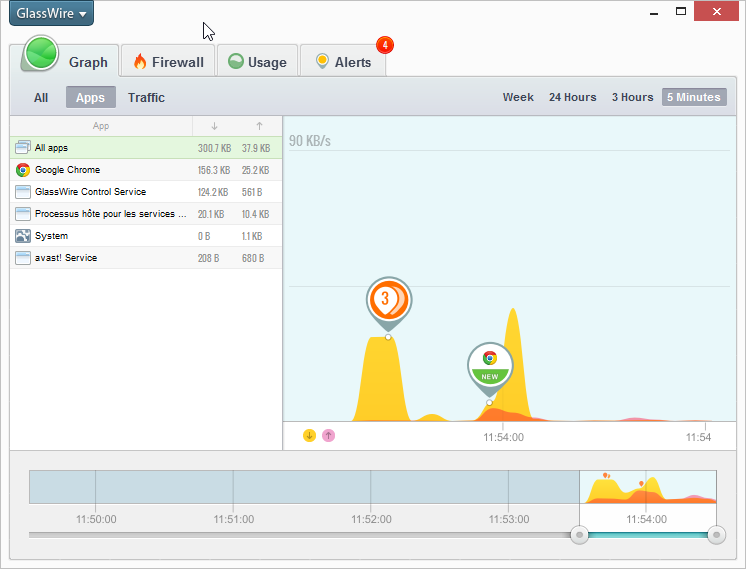This screenshot has height=569, width=746.
Task: Click All apps download value 300.7 KB
Action: coord(215,148)
